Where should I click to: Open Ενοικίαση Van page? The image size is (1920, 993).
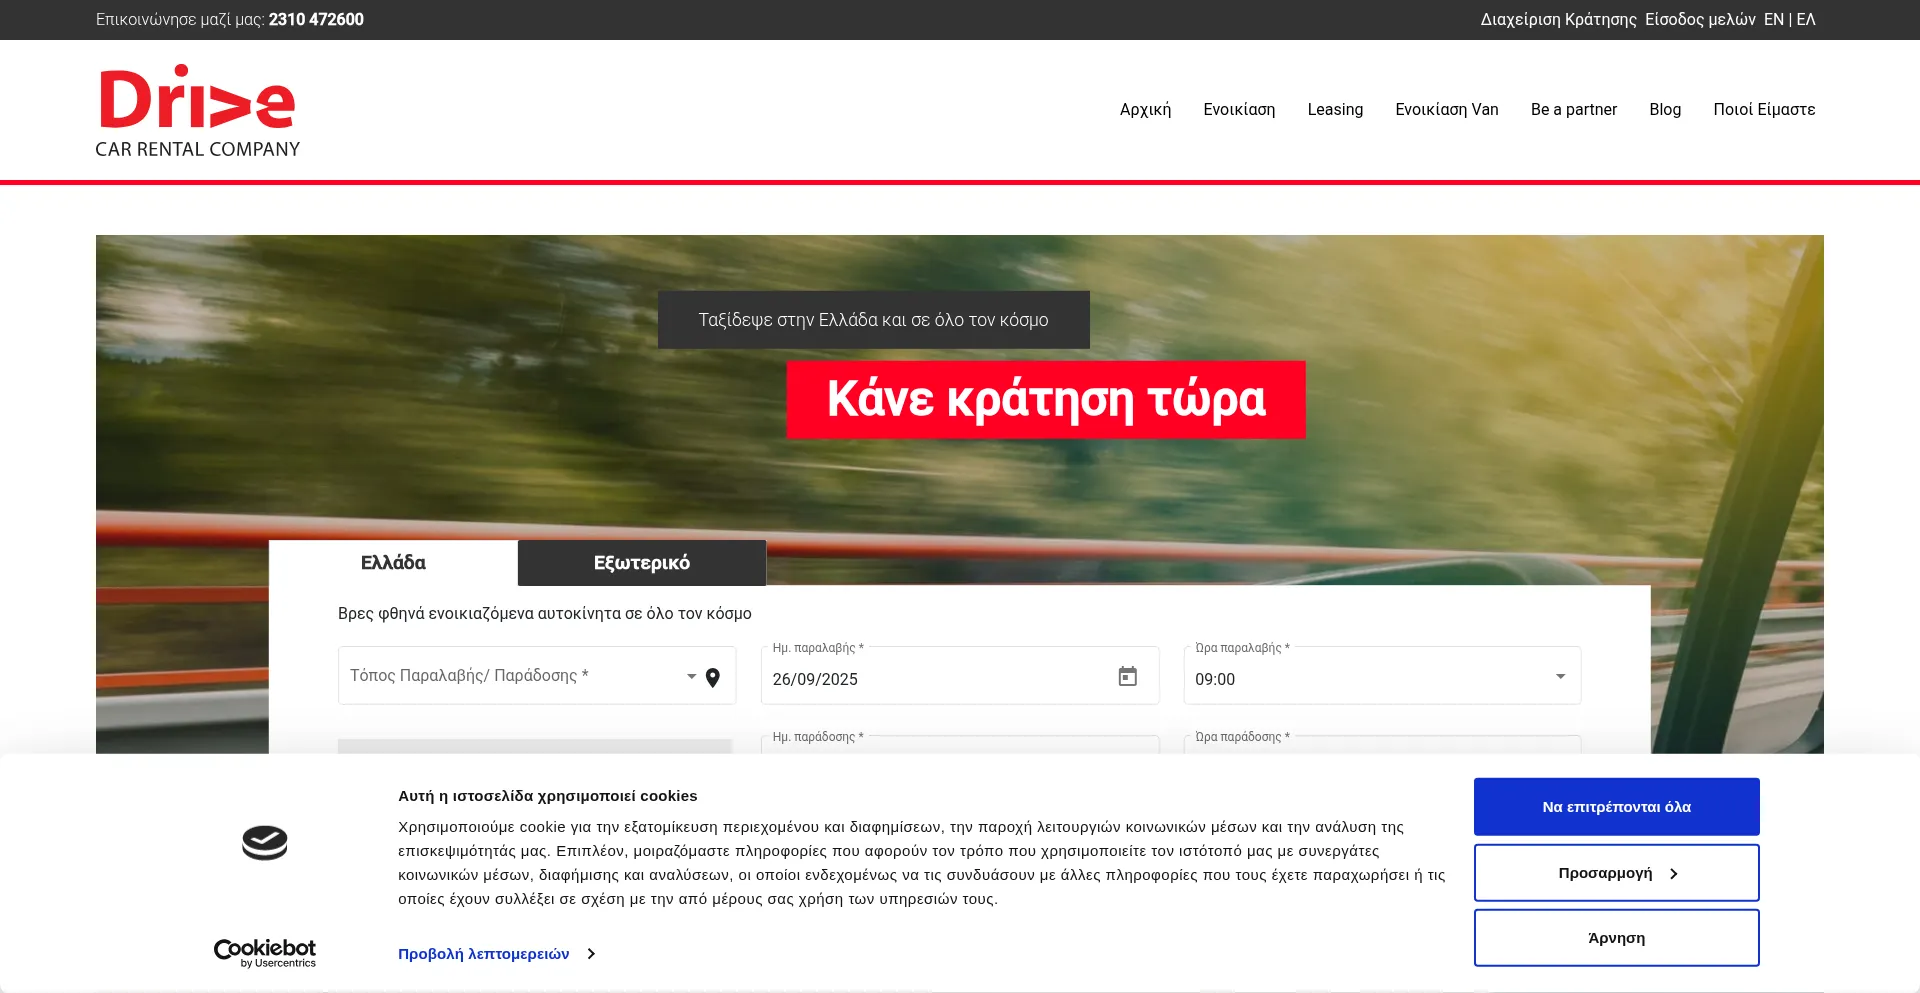click(x=1446, y=110)
